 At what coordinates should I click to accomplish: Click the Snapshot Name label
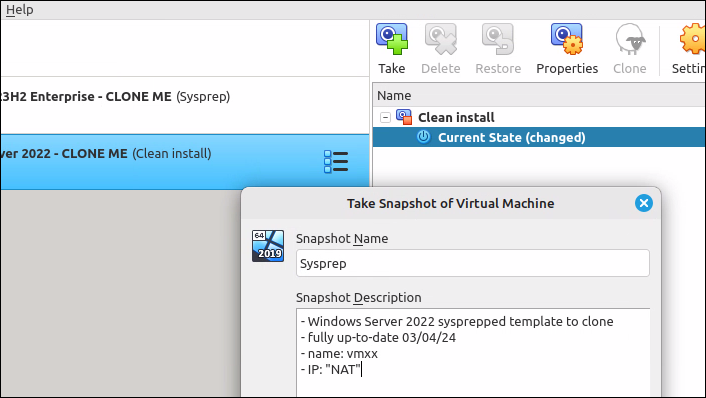pyautogui.click(x=342, y=239)
